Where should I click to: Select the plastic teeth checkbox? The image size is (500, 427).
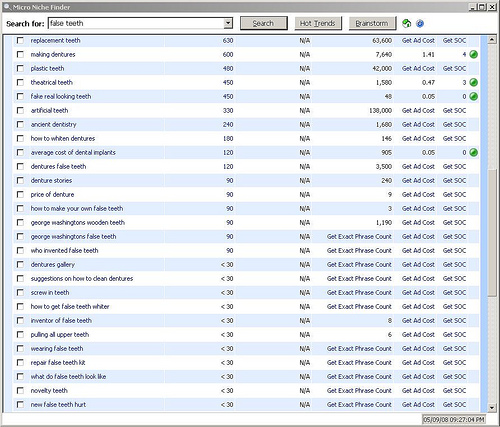(x=20, y=68)
